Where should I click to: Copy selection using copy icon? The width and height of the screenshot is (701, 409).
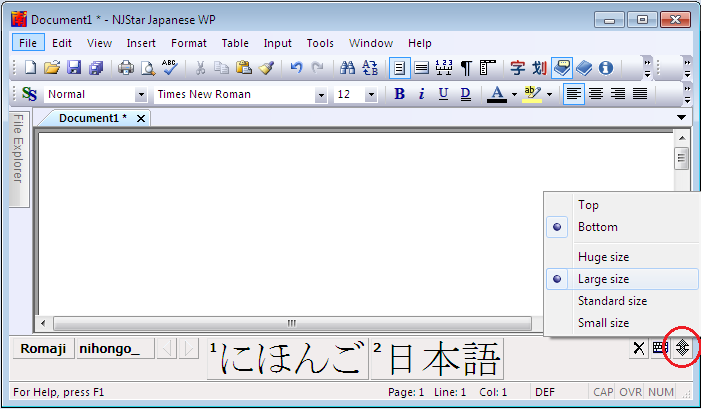(221, 68)
